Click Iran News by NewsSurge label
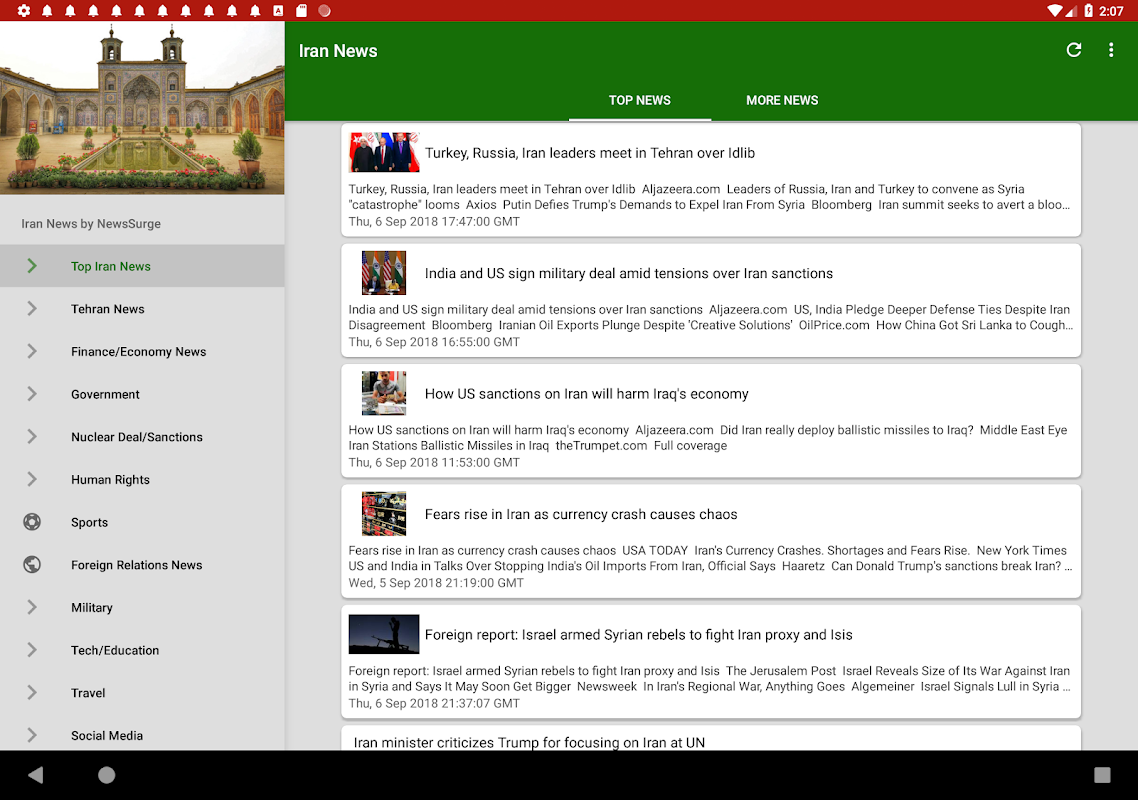The width and height of the screenshot is (1138, 800). click(91, 224)
